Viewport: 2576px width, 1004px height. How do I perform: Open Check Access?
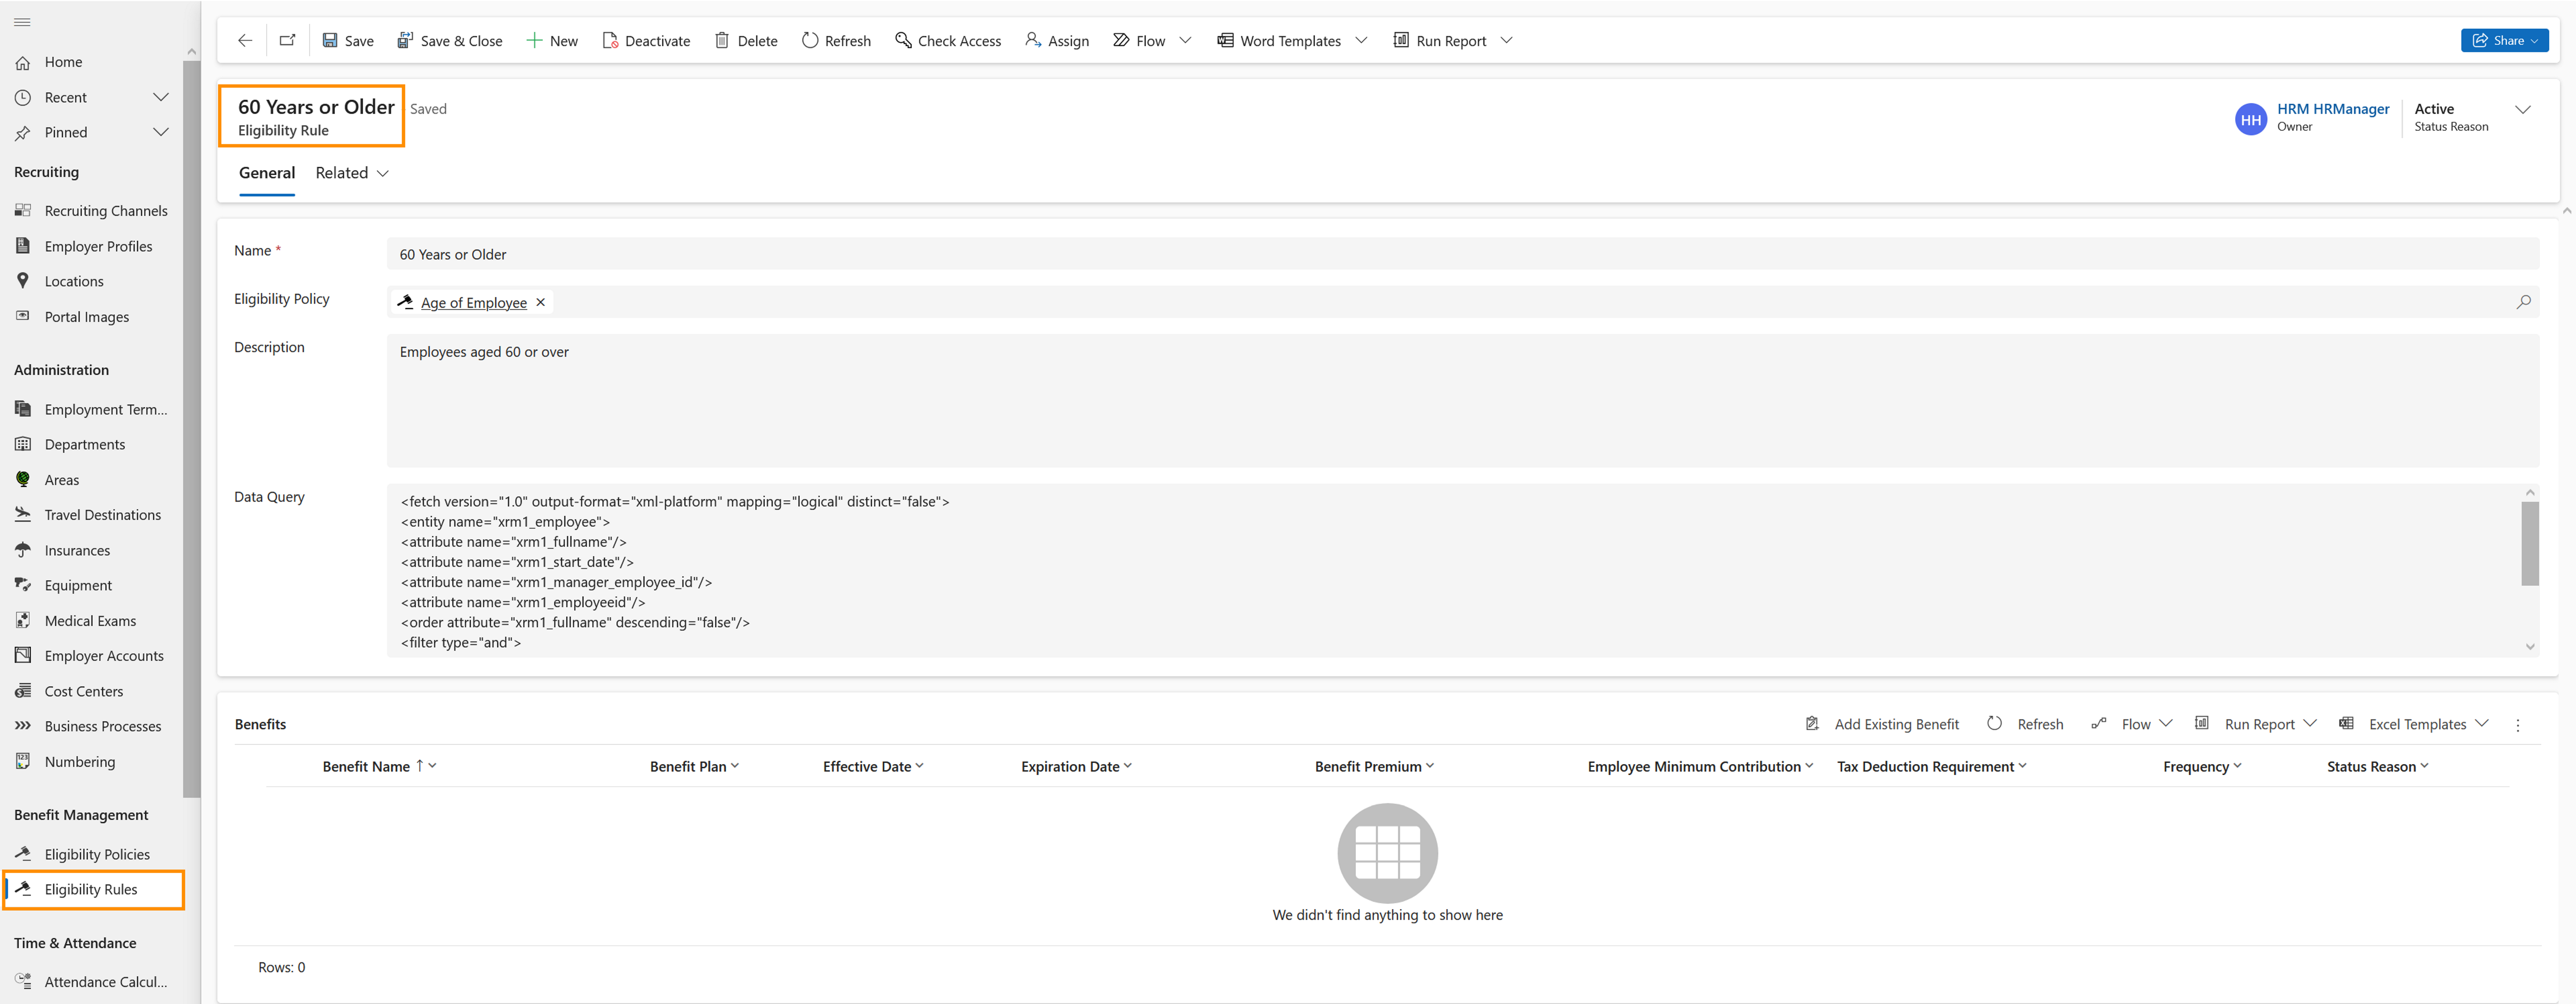point(948,41)
